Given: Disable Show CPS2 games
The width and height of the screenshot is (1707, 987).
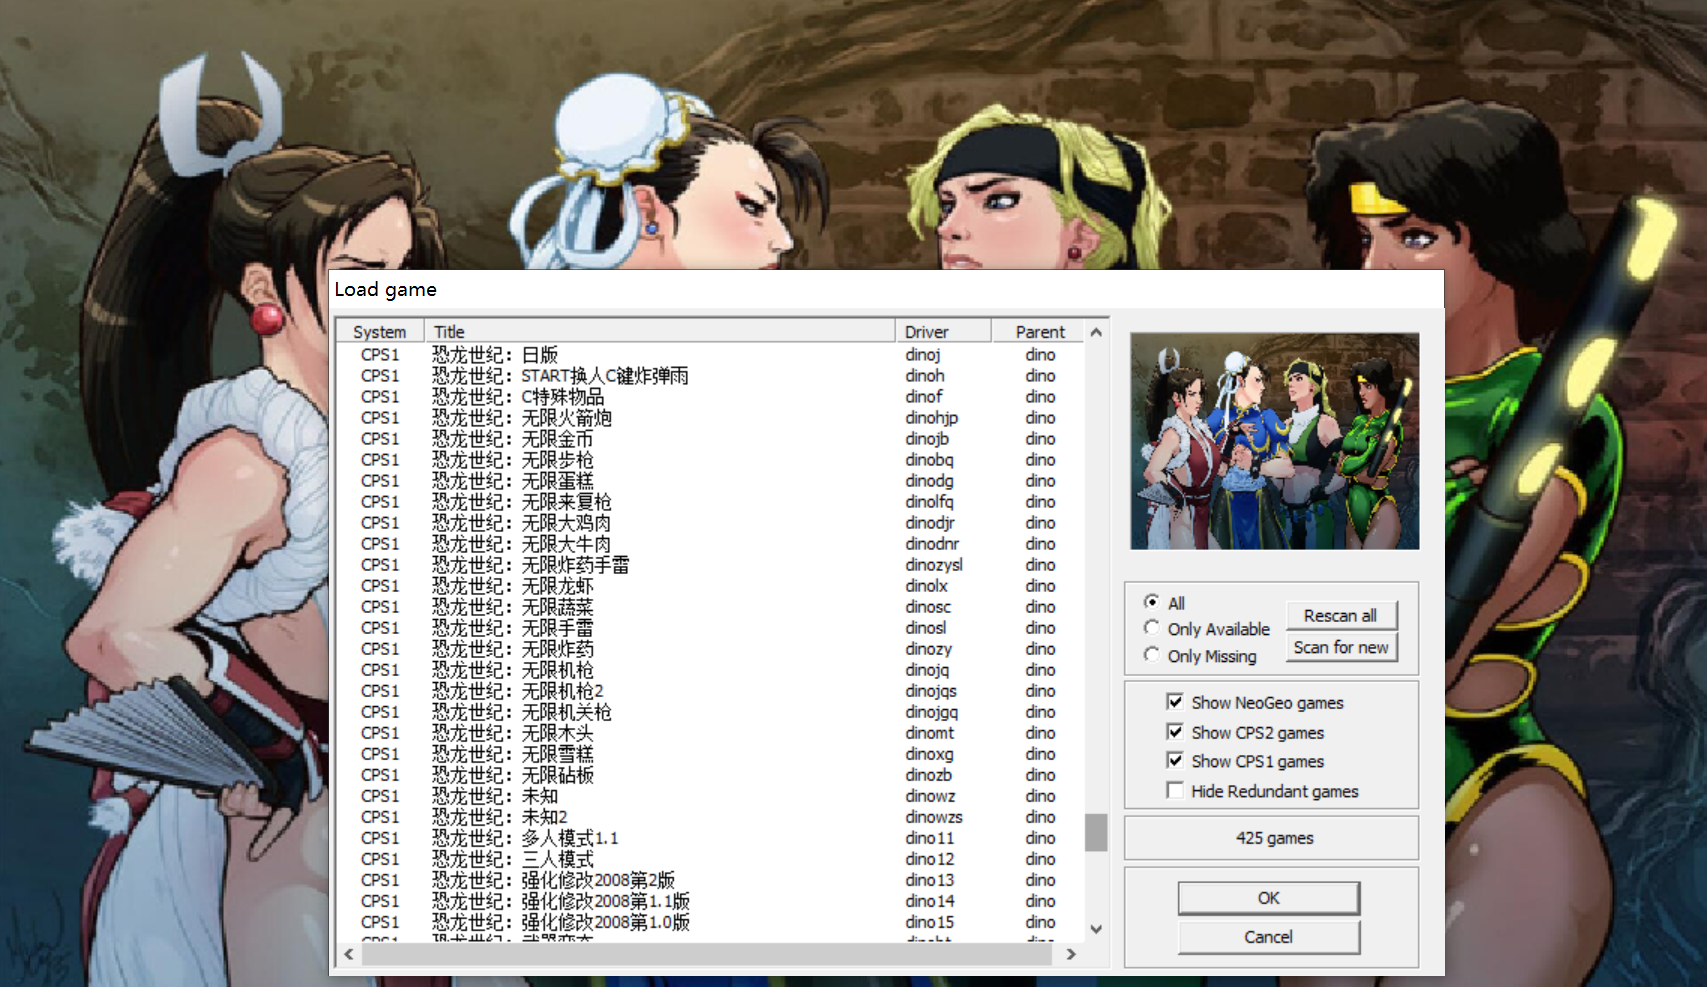Looking at the screenshot, I should pyautogui.click(x=1175, y=731).
